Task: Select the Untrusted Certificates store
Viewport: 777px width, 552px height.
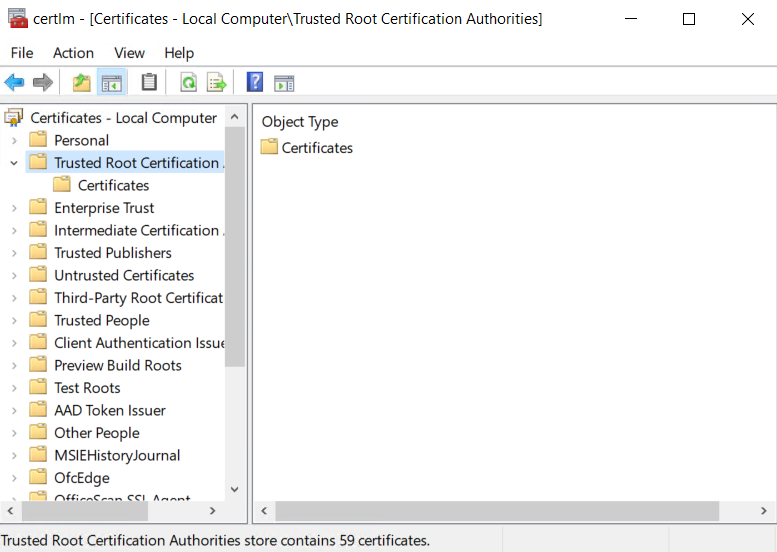Action: click(124, 276)
